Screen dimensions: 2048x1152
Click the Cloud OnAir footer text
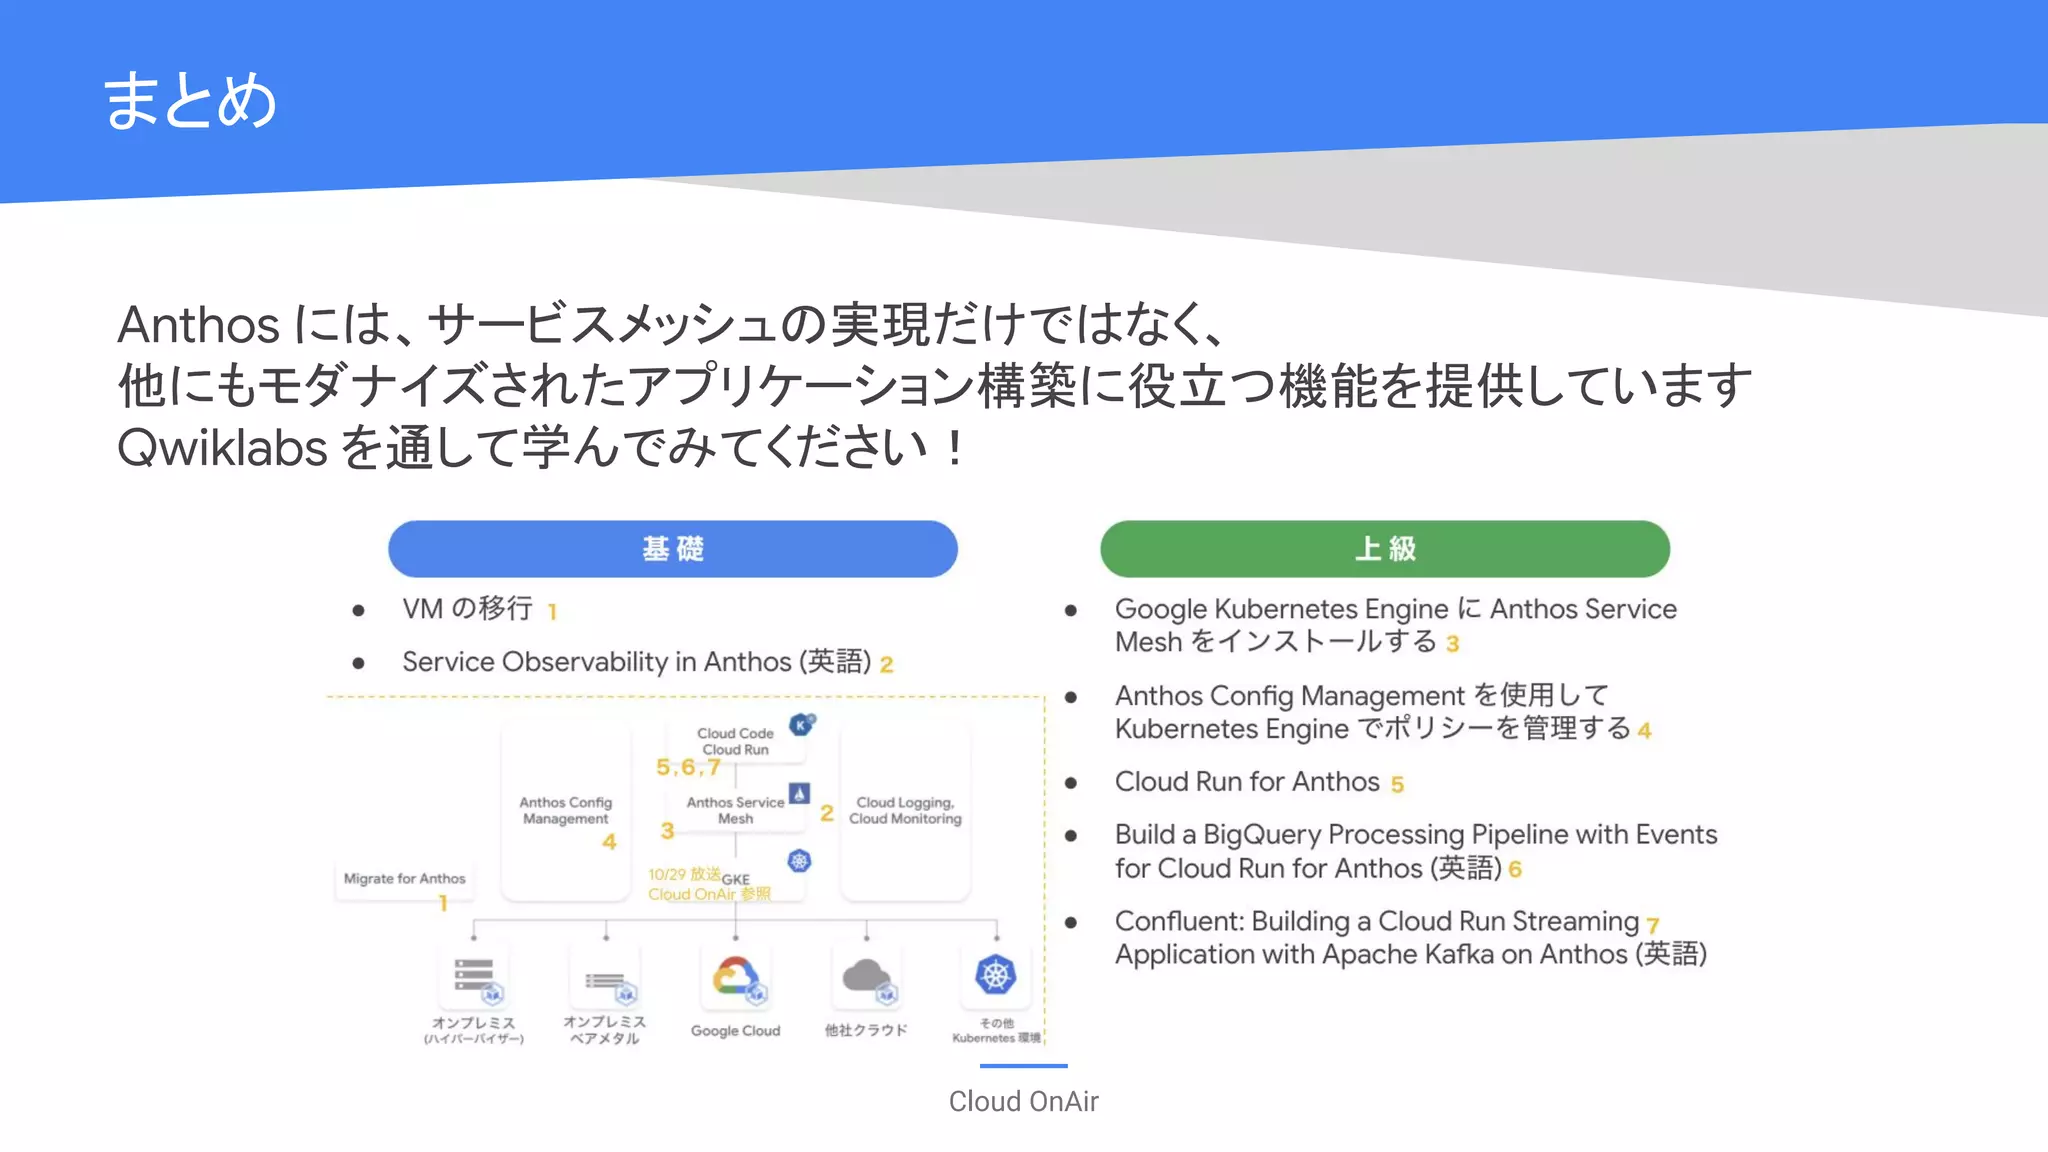(x=1024, y=1101)
